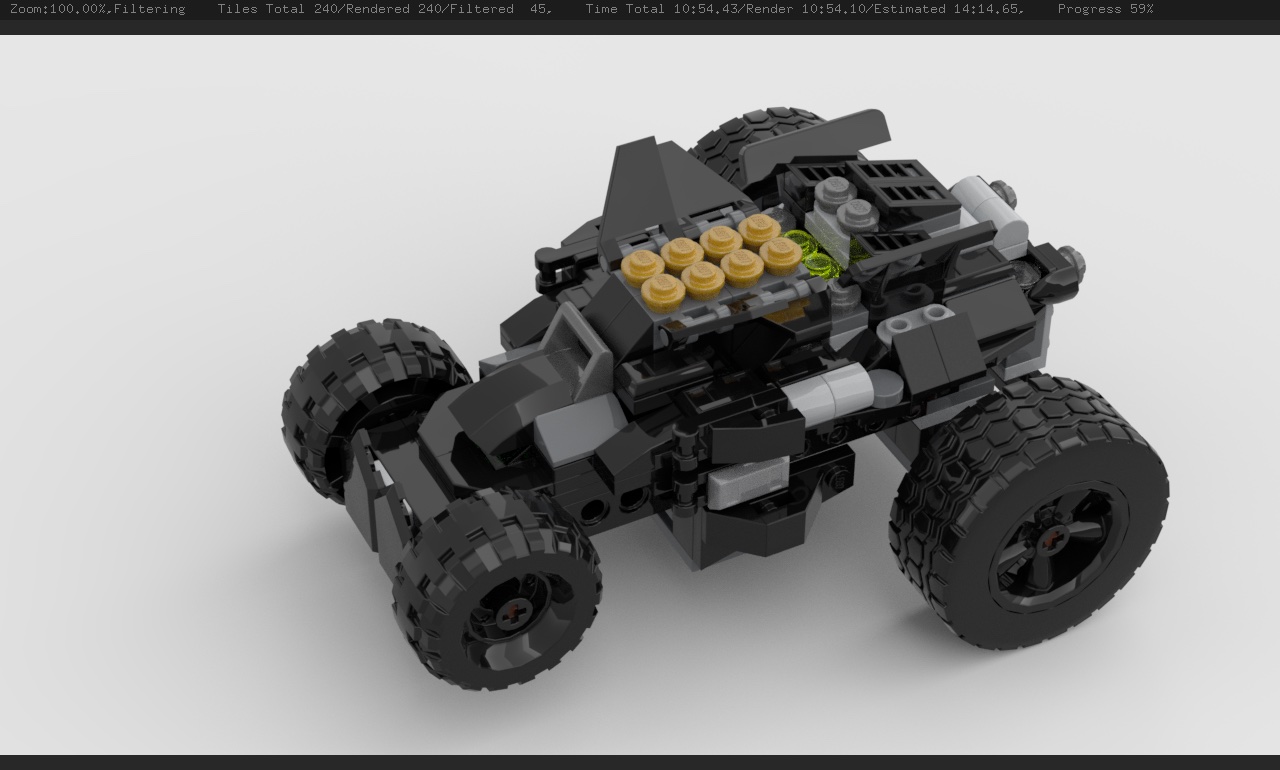The image size is (1280, 770).
Task: Click the "Tiles Total 240" readout
Action: (x=277, y=9)
